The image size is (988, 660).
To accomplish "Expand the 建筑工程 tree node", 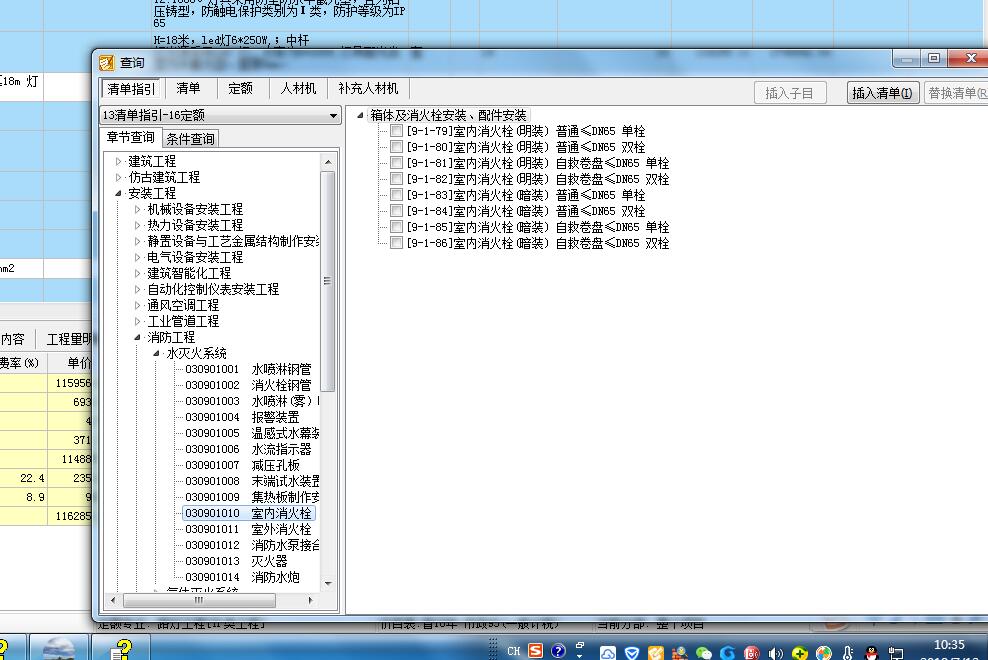I will tap(118, 161).
